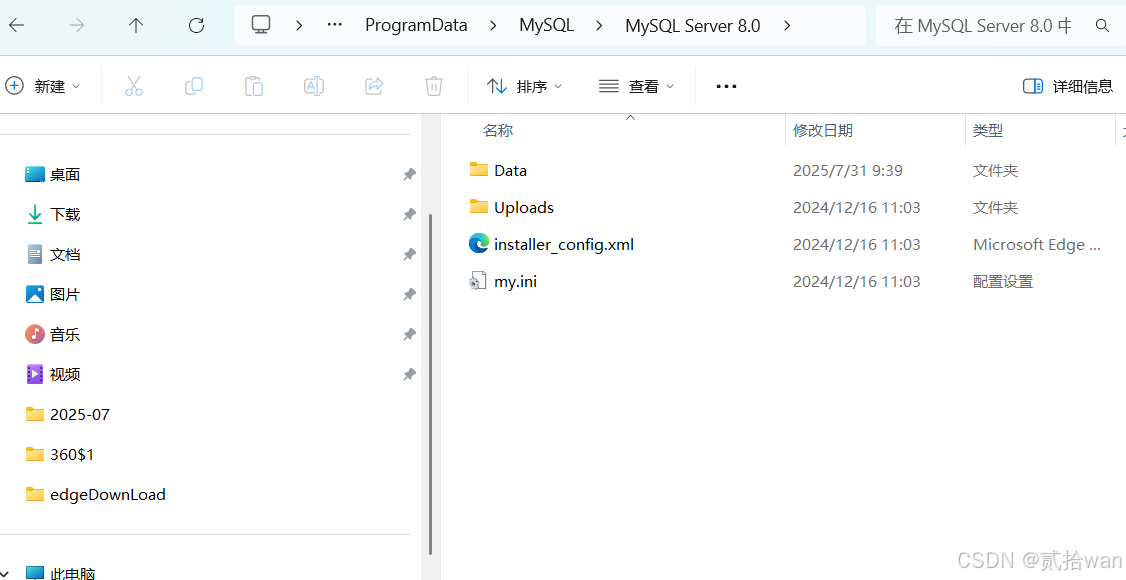This screenshot has height=580, width=1126.
Task: Click the date 2025/7/31 9:39
Action: [847, 170]
